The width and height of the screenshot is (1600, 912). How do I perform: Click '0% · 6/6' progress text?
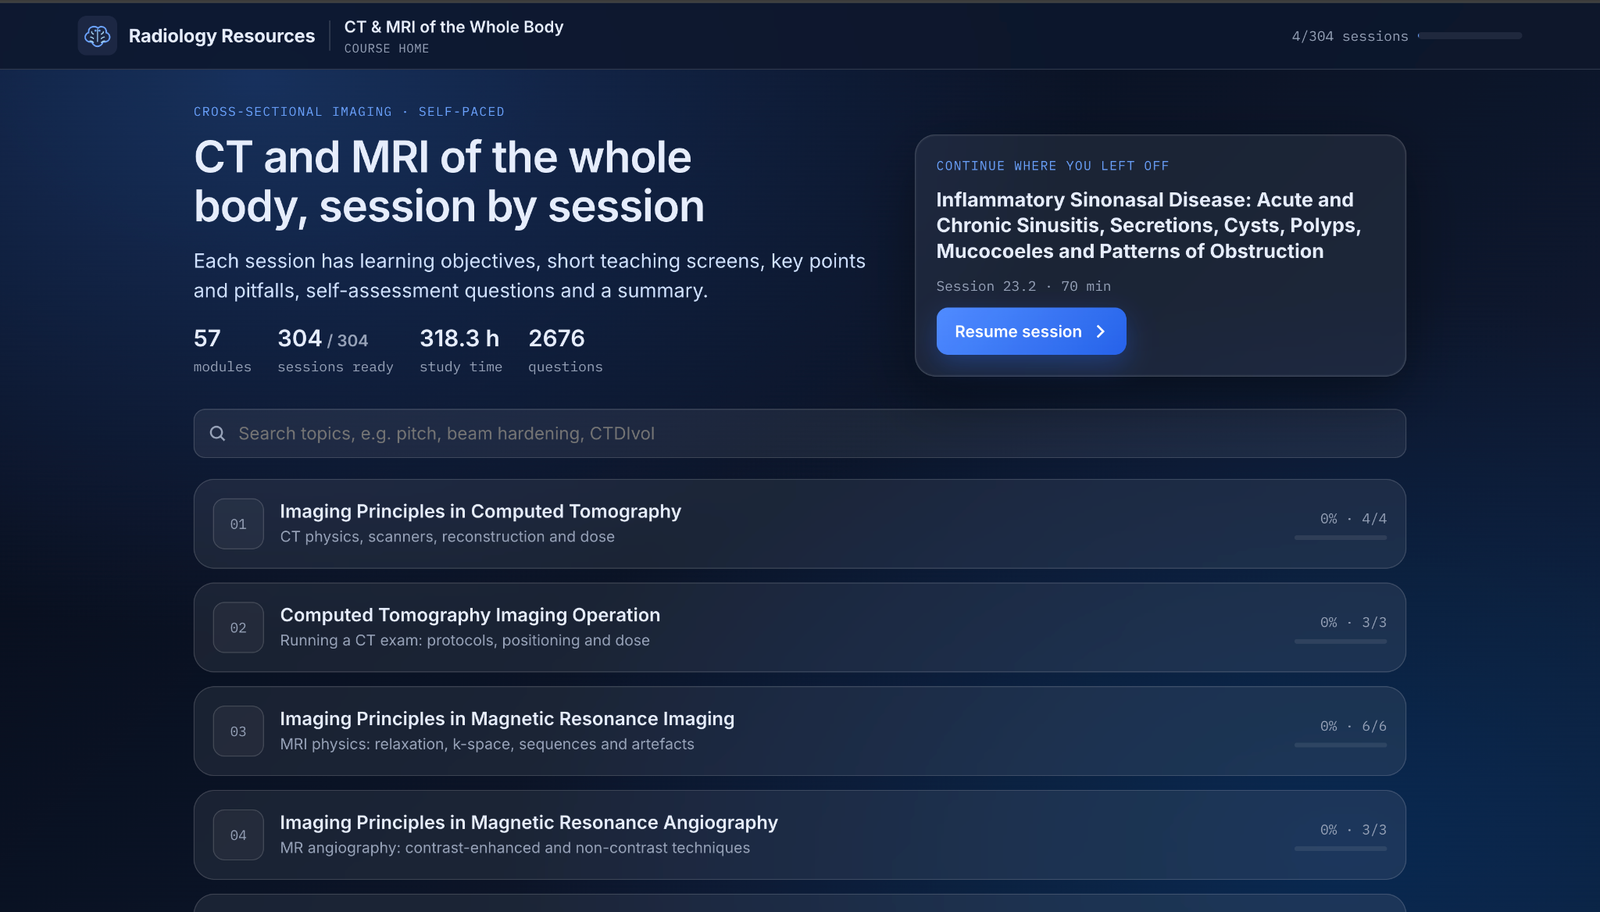point(1353,726)
